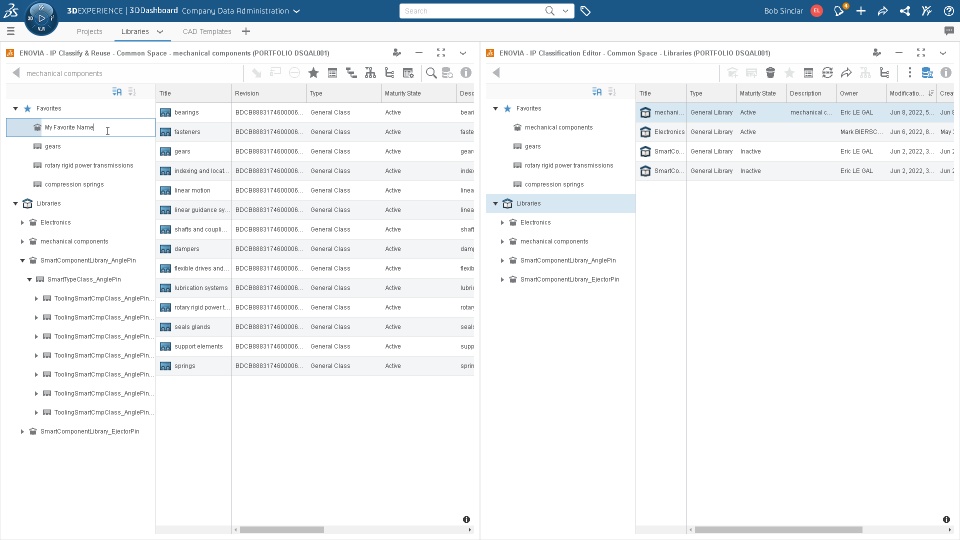
Task: Open the hamburger menu below the compass
Action: point(10,31)
